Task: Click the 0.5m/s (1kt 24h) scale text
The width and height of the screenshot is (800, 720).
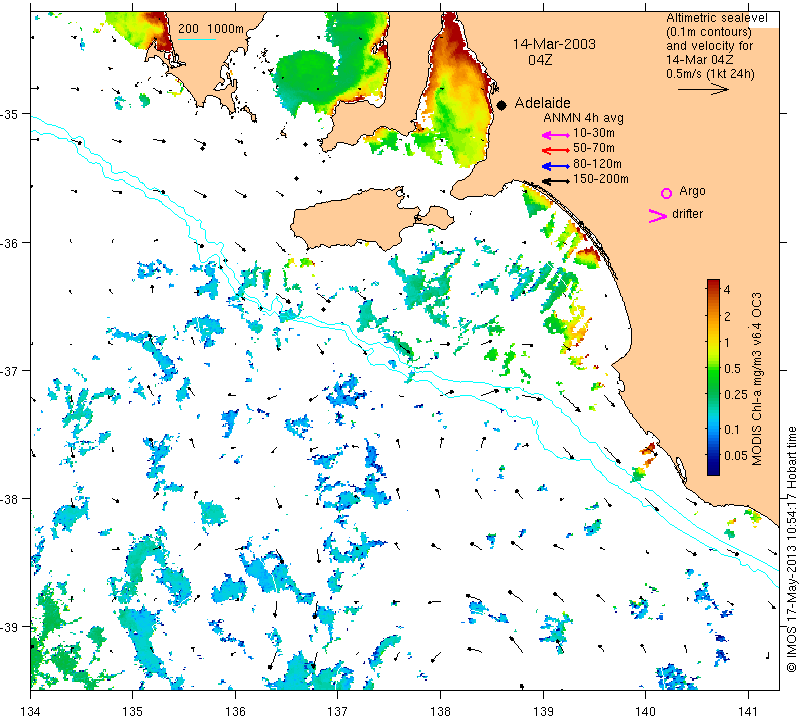Action: (x=710, y=74)
